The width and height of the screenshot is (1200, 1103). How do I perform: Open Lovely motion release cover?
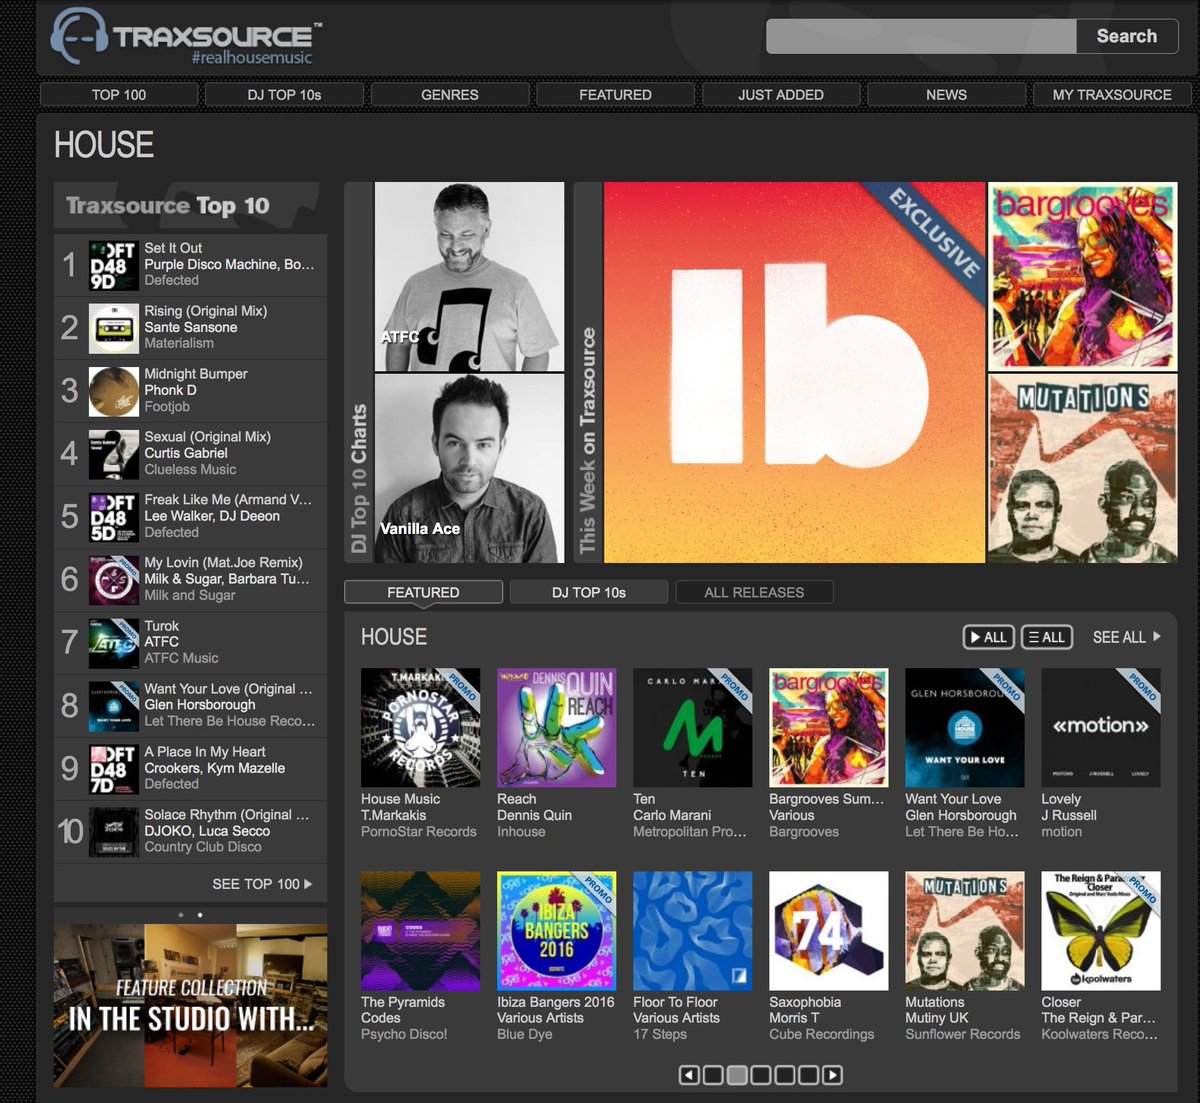1101,728
